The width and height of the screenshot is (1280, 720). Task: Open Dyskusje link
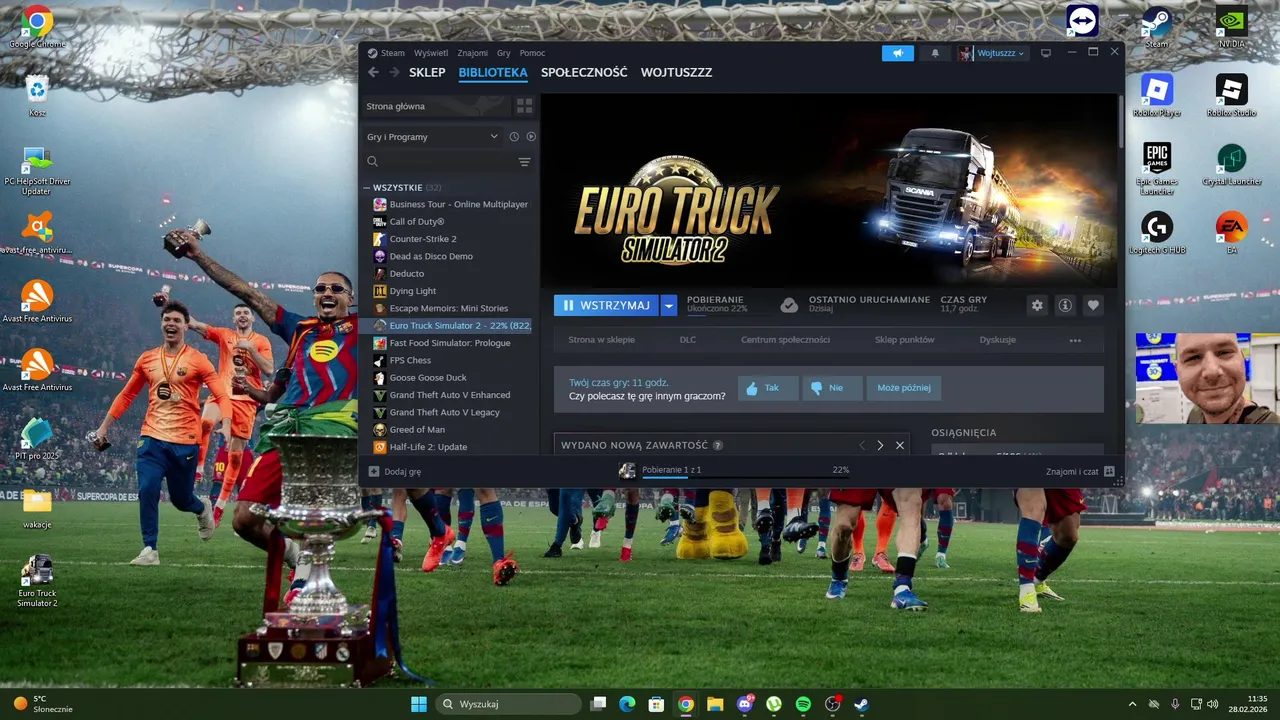coord(998,340)
